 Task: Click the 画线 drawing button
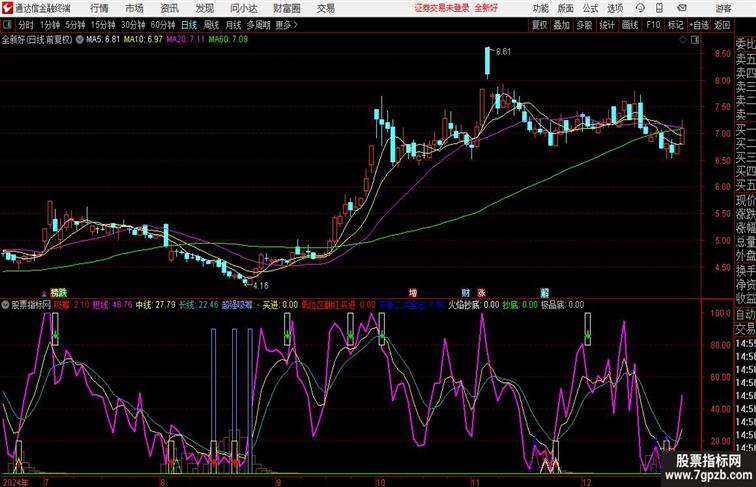click(630, 25)
